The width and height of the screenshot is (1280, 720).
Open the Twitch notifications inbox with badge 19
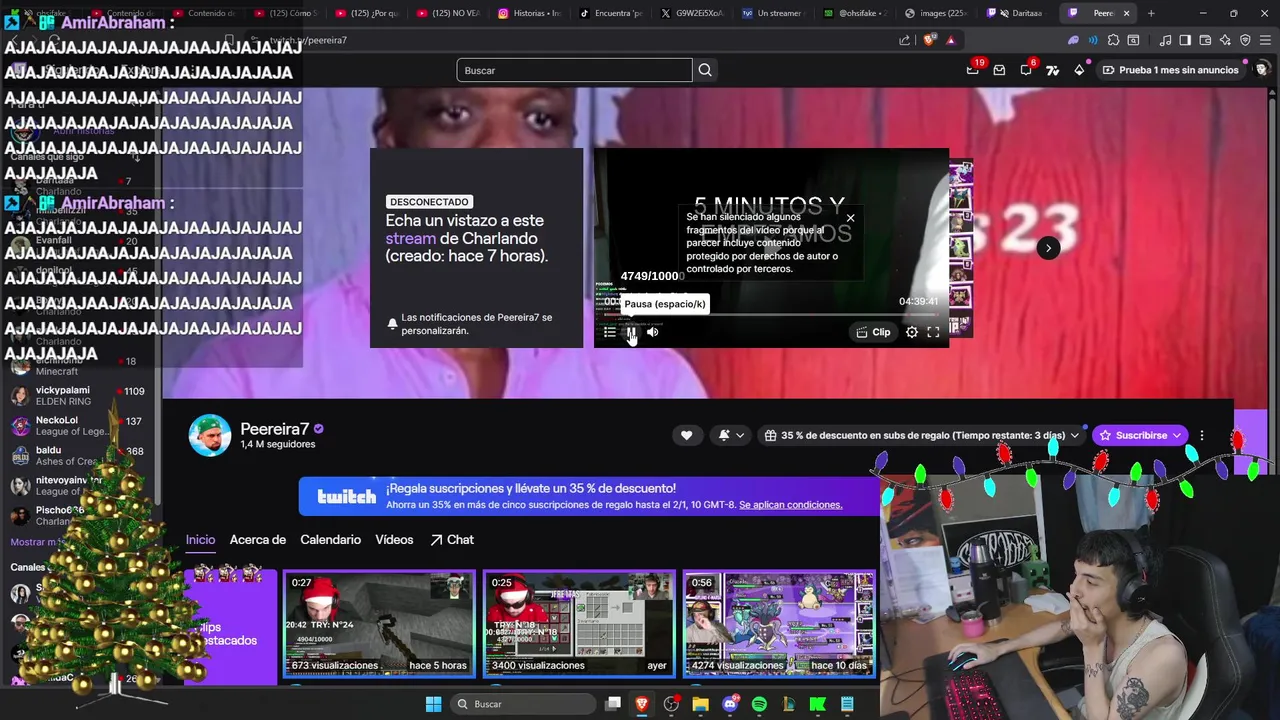pyautogui.click(x=973, y=70)
